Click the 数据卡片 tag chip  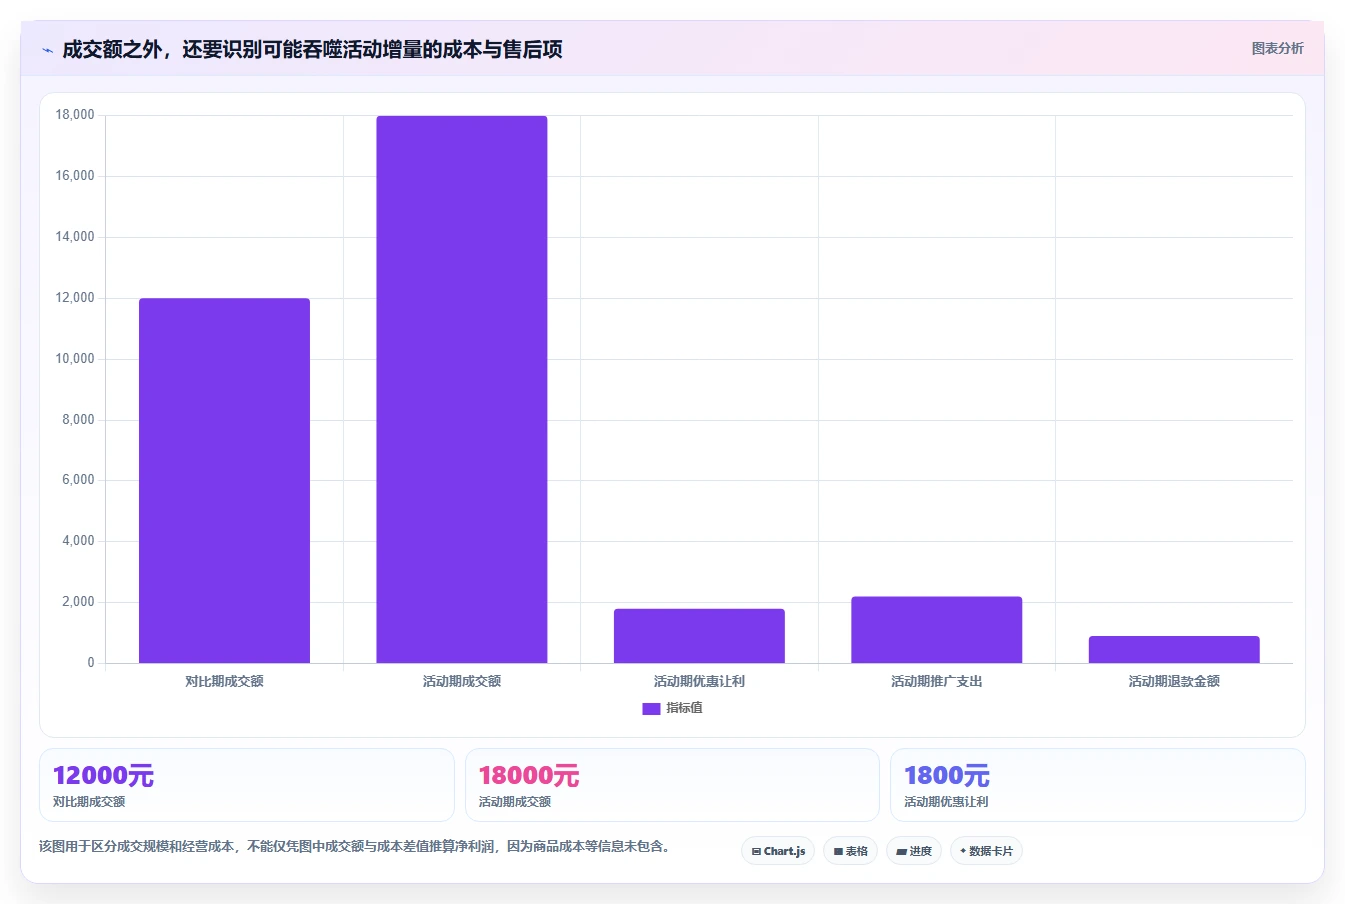tap(986, 851)
